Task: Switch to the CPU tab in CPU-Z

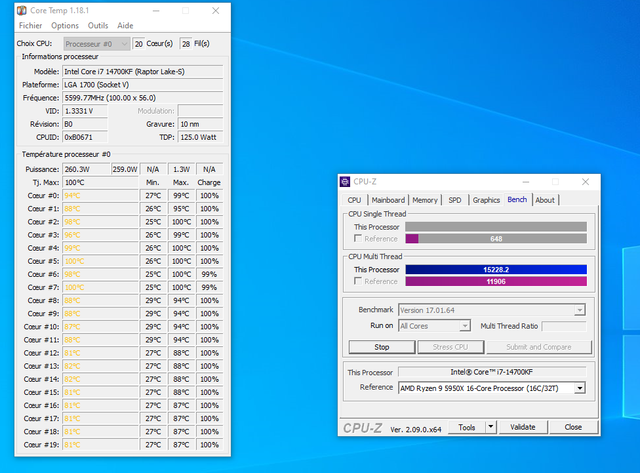Action: (x=354, y=200)
